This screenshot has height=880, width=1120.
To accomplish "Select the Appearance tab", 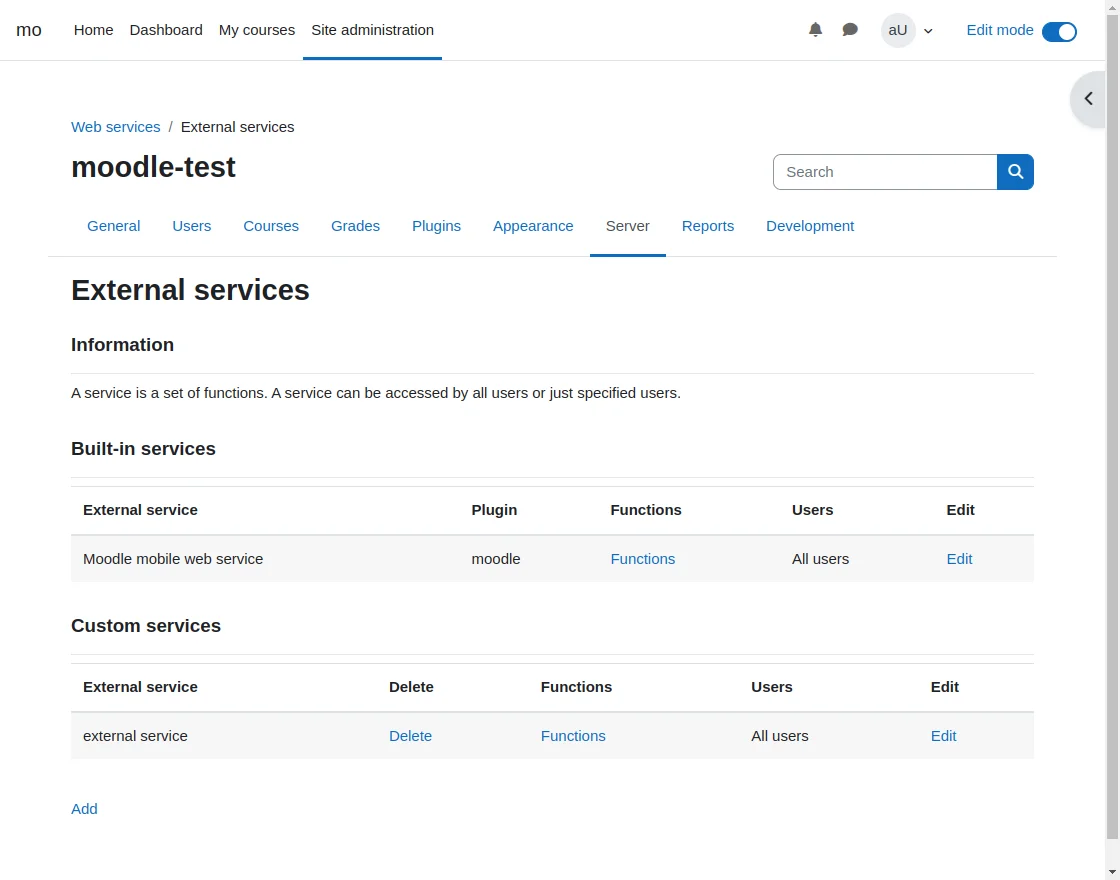I will tap(533, 226).
